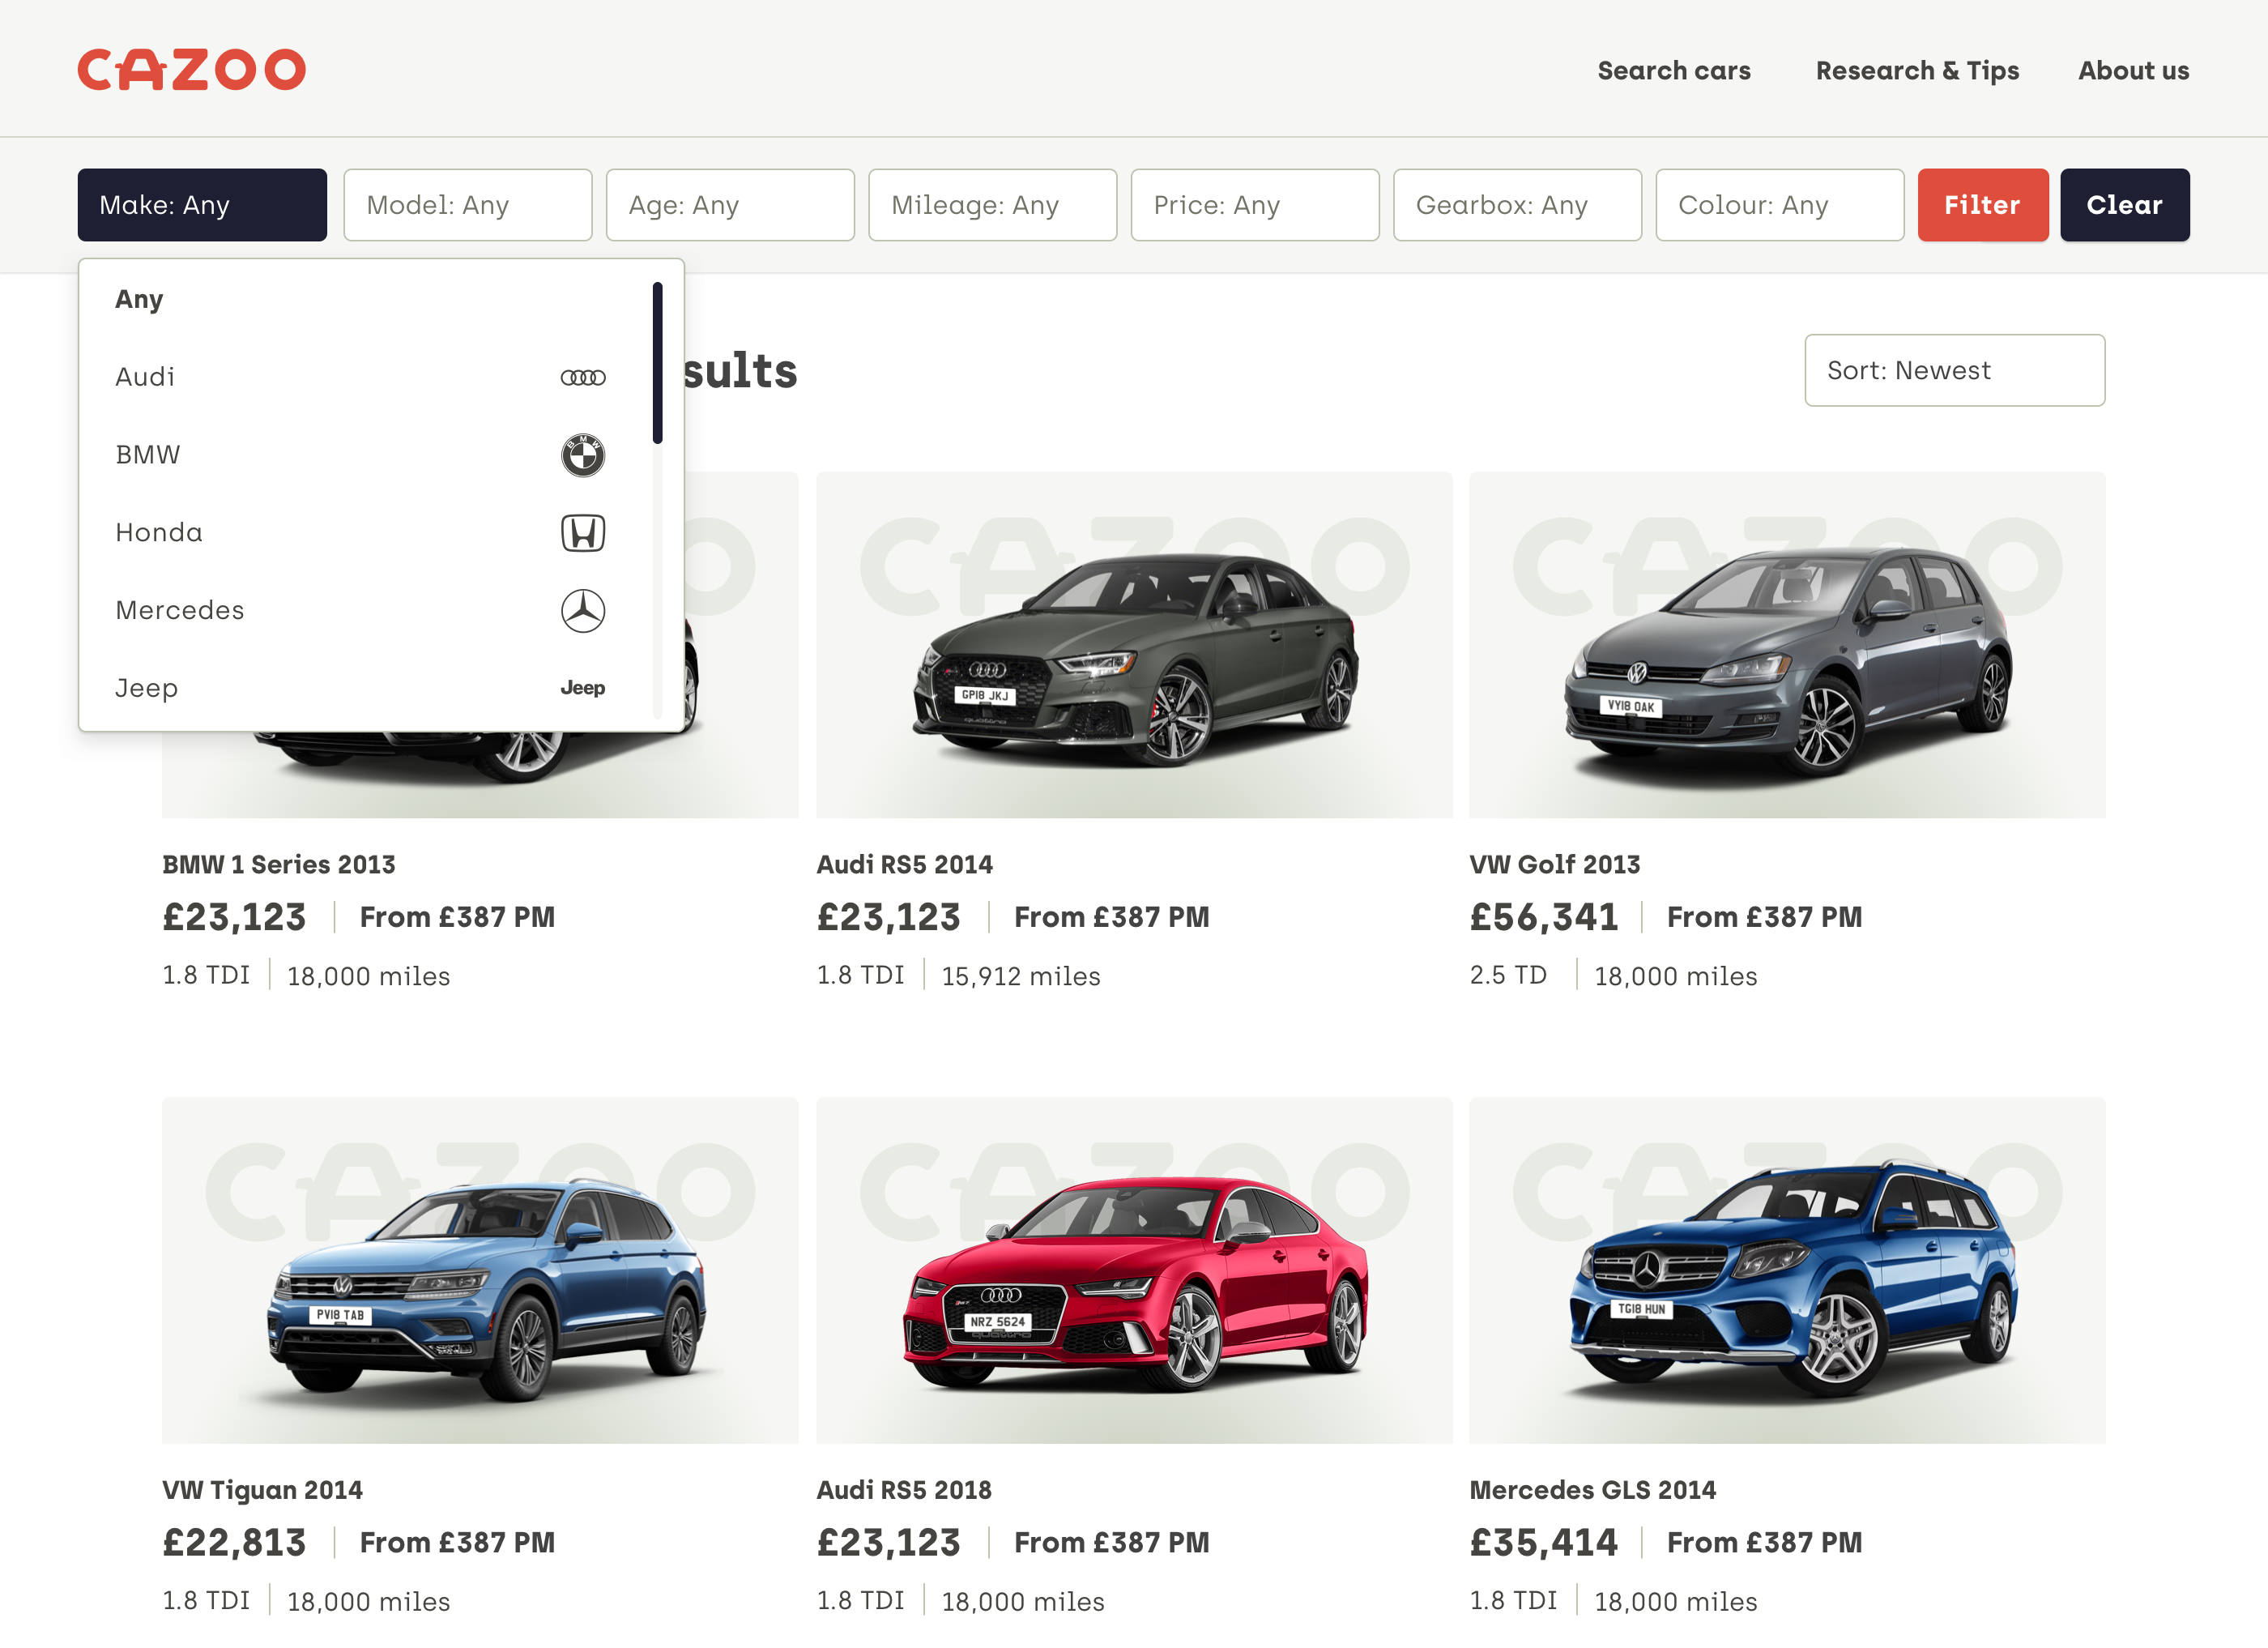
Task: Click make list scrollbar thumb
Action: tap(657, 362)
